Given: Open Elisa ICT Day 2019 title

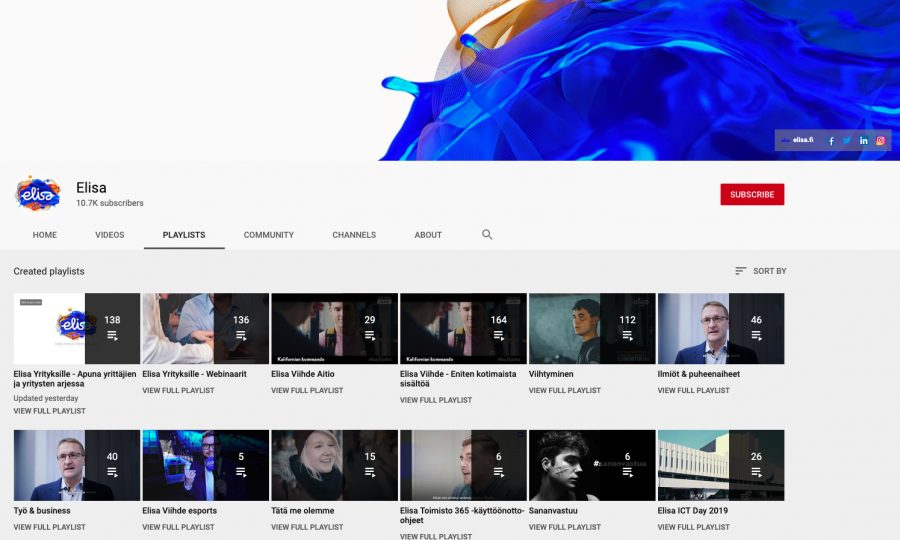Looking at the screenshot, I should click(693, 510).
